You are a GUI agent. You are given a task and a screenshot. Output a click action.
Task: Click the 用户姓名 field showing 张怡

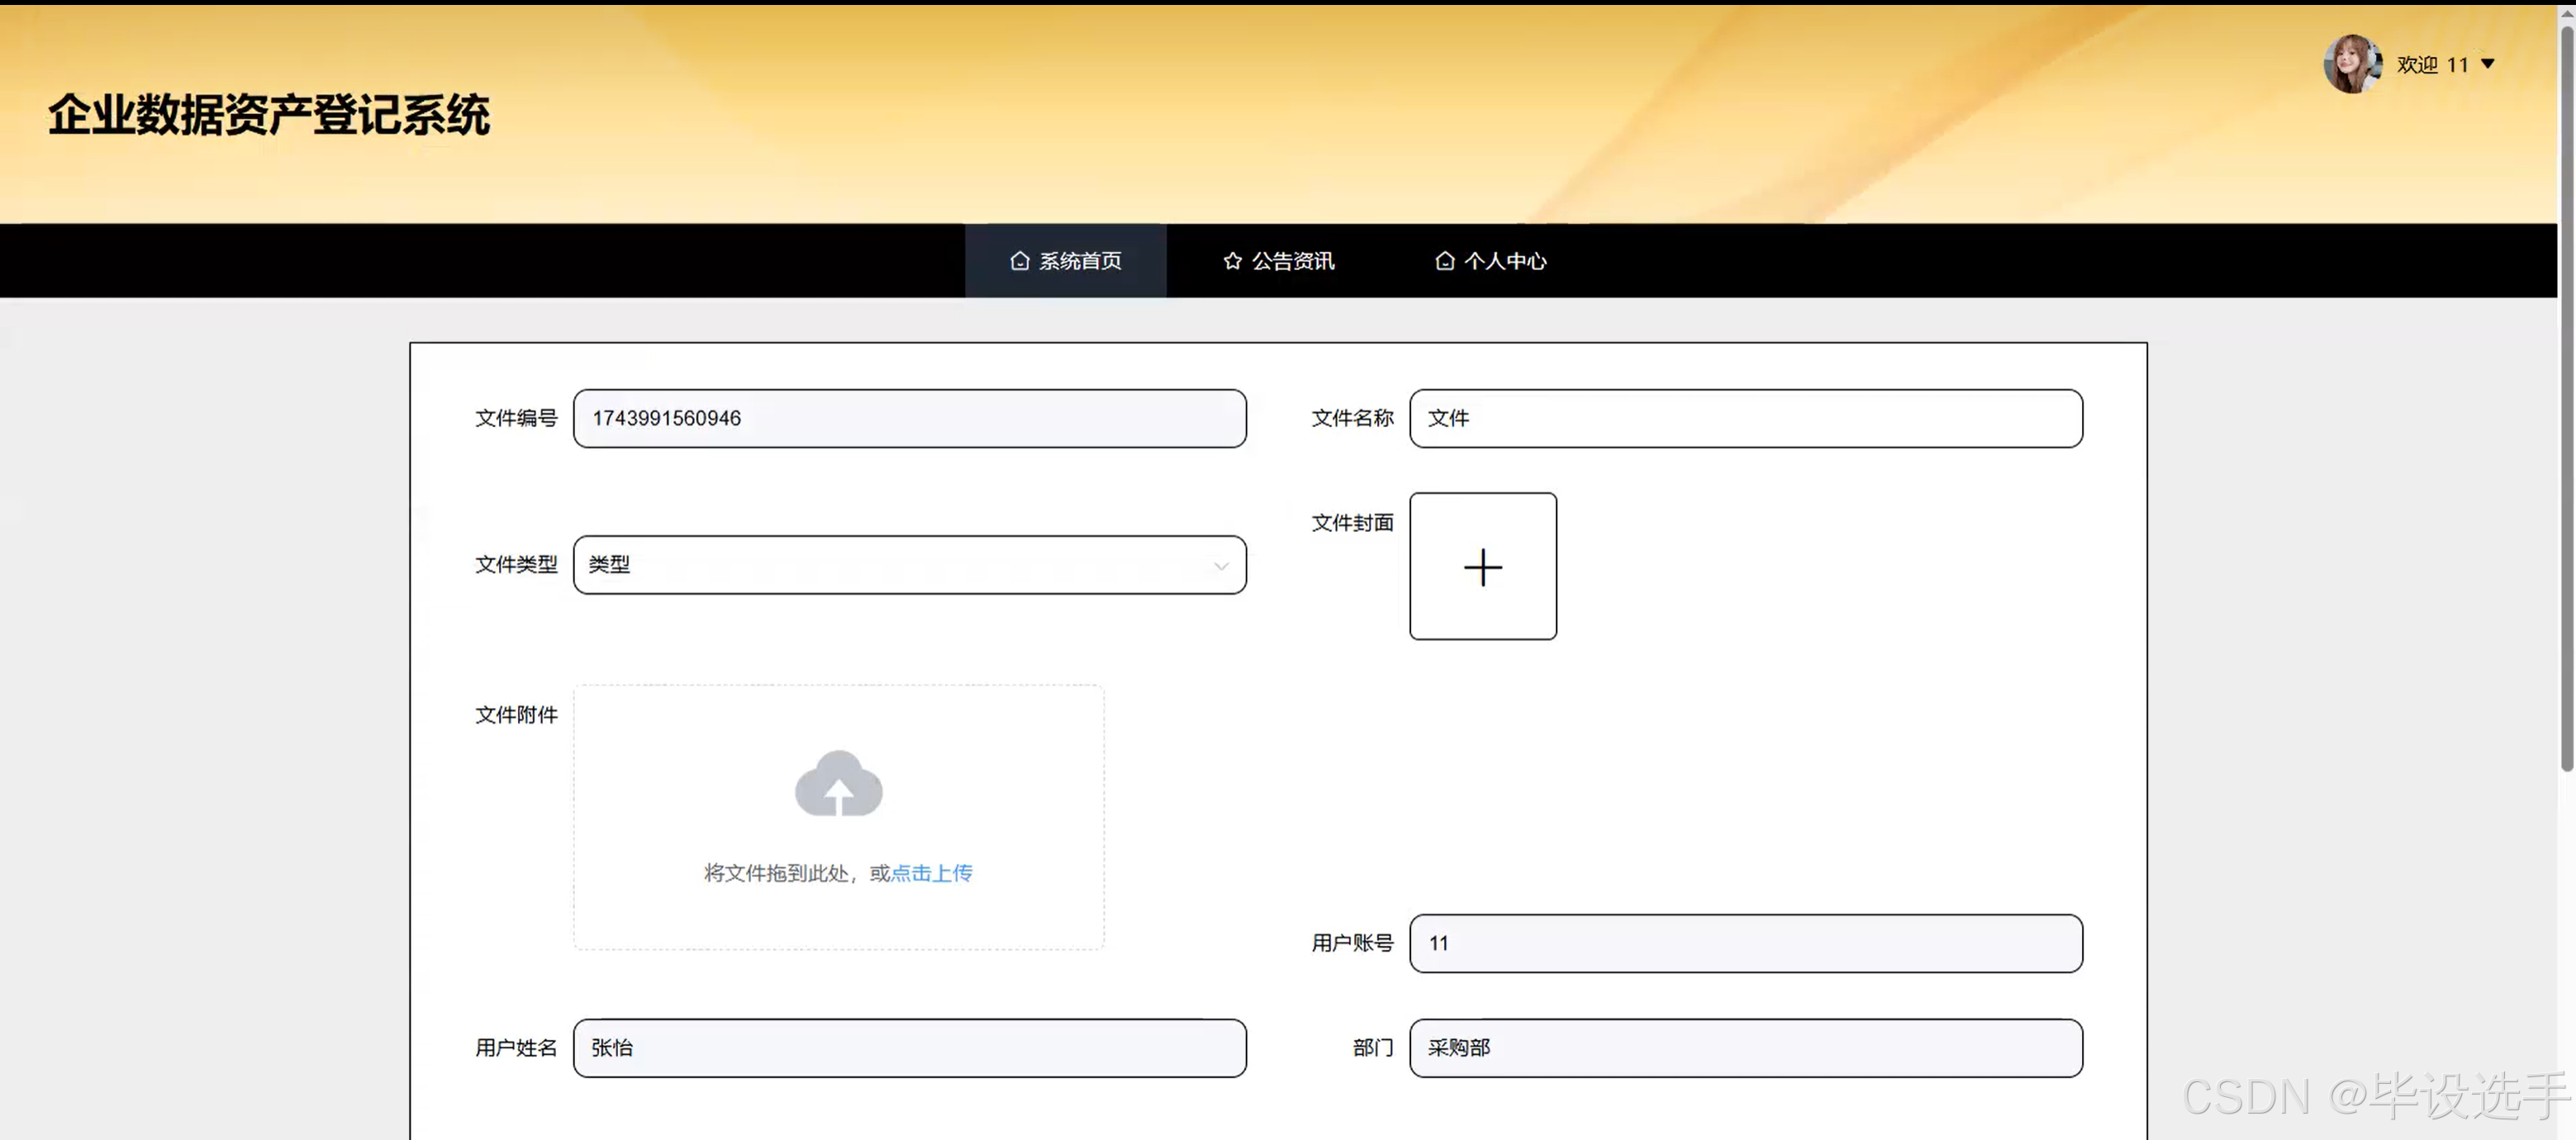908,1048
